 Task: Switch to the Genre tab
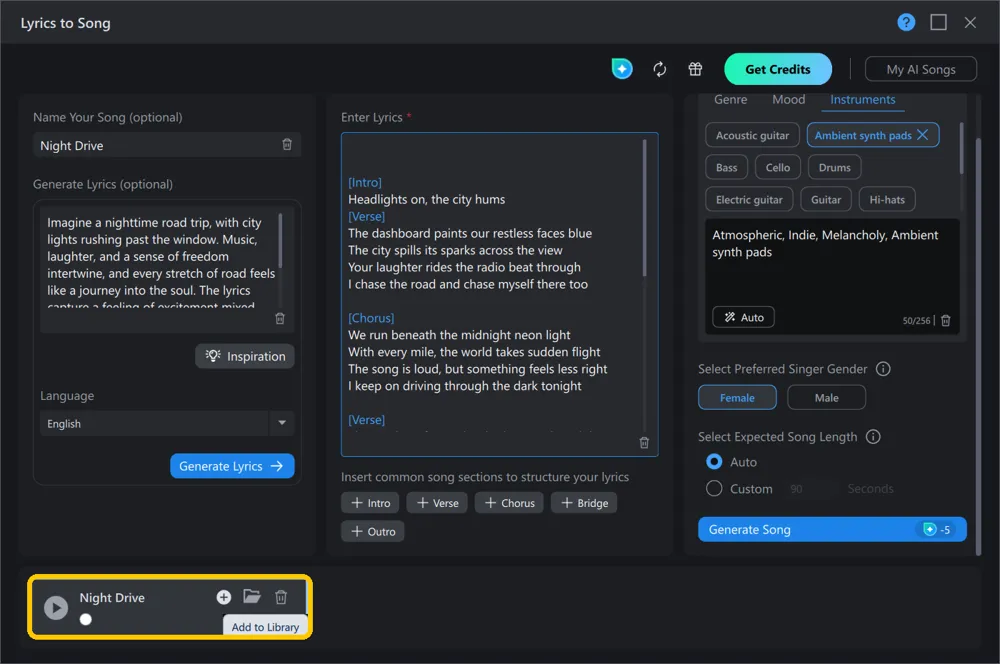tap(730, 100)
